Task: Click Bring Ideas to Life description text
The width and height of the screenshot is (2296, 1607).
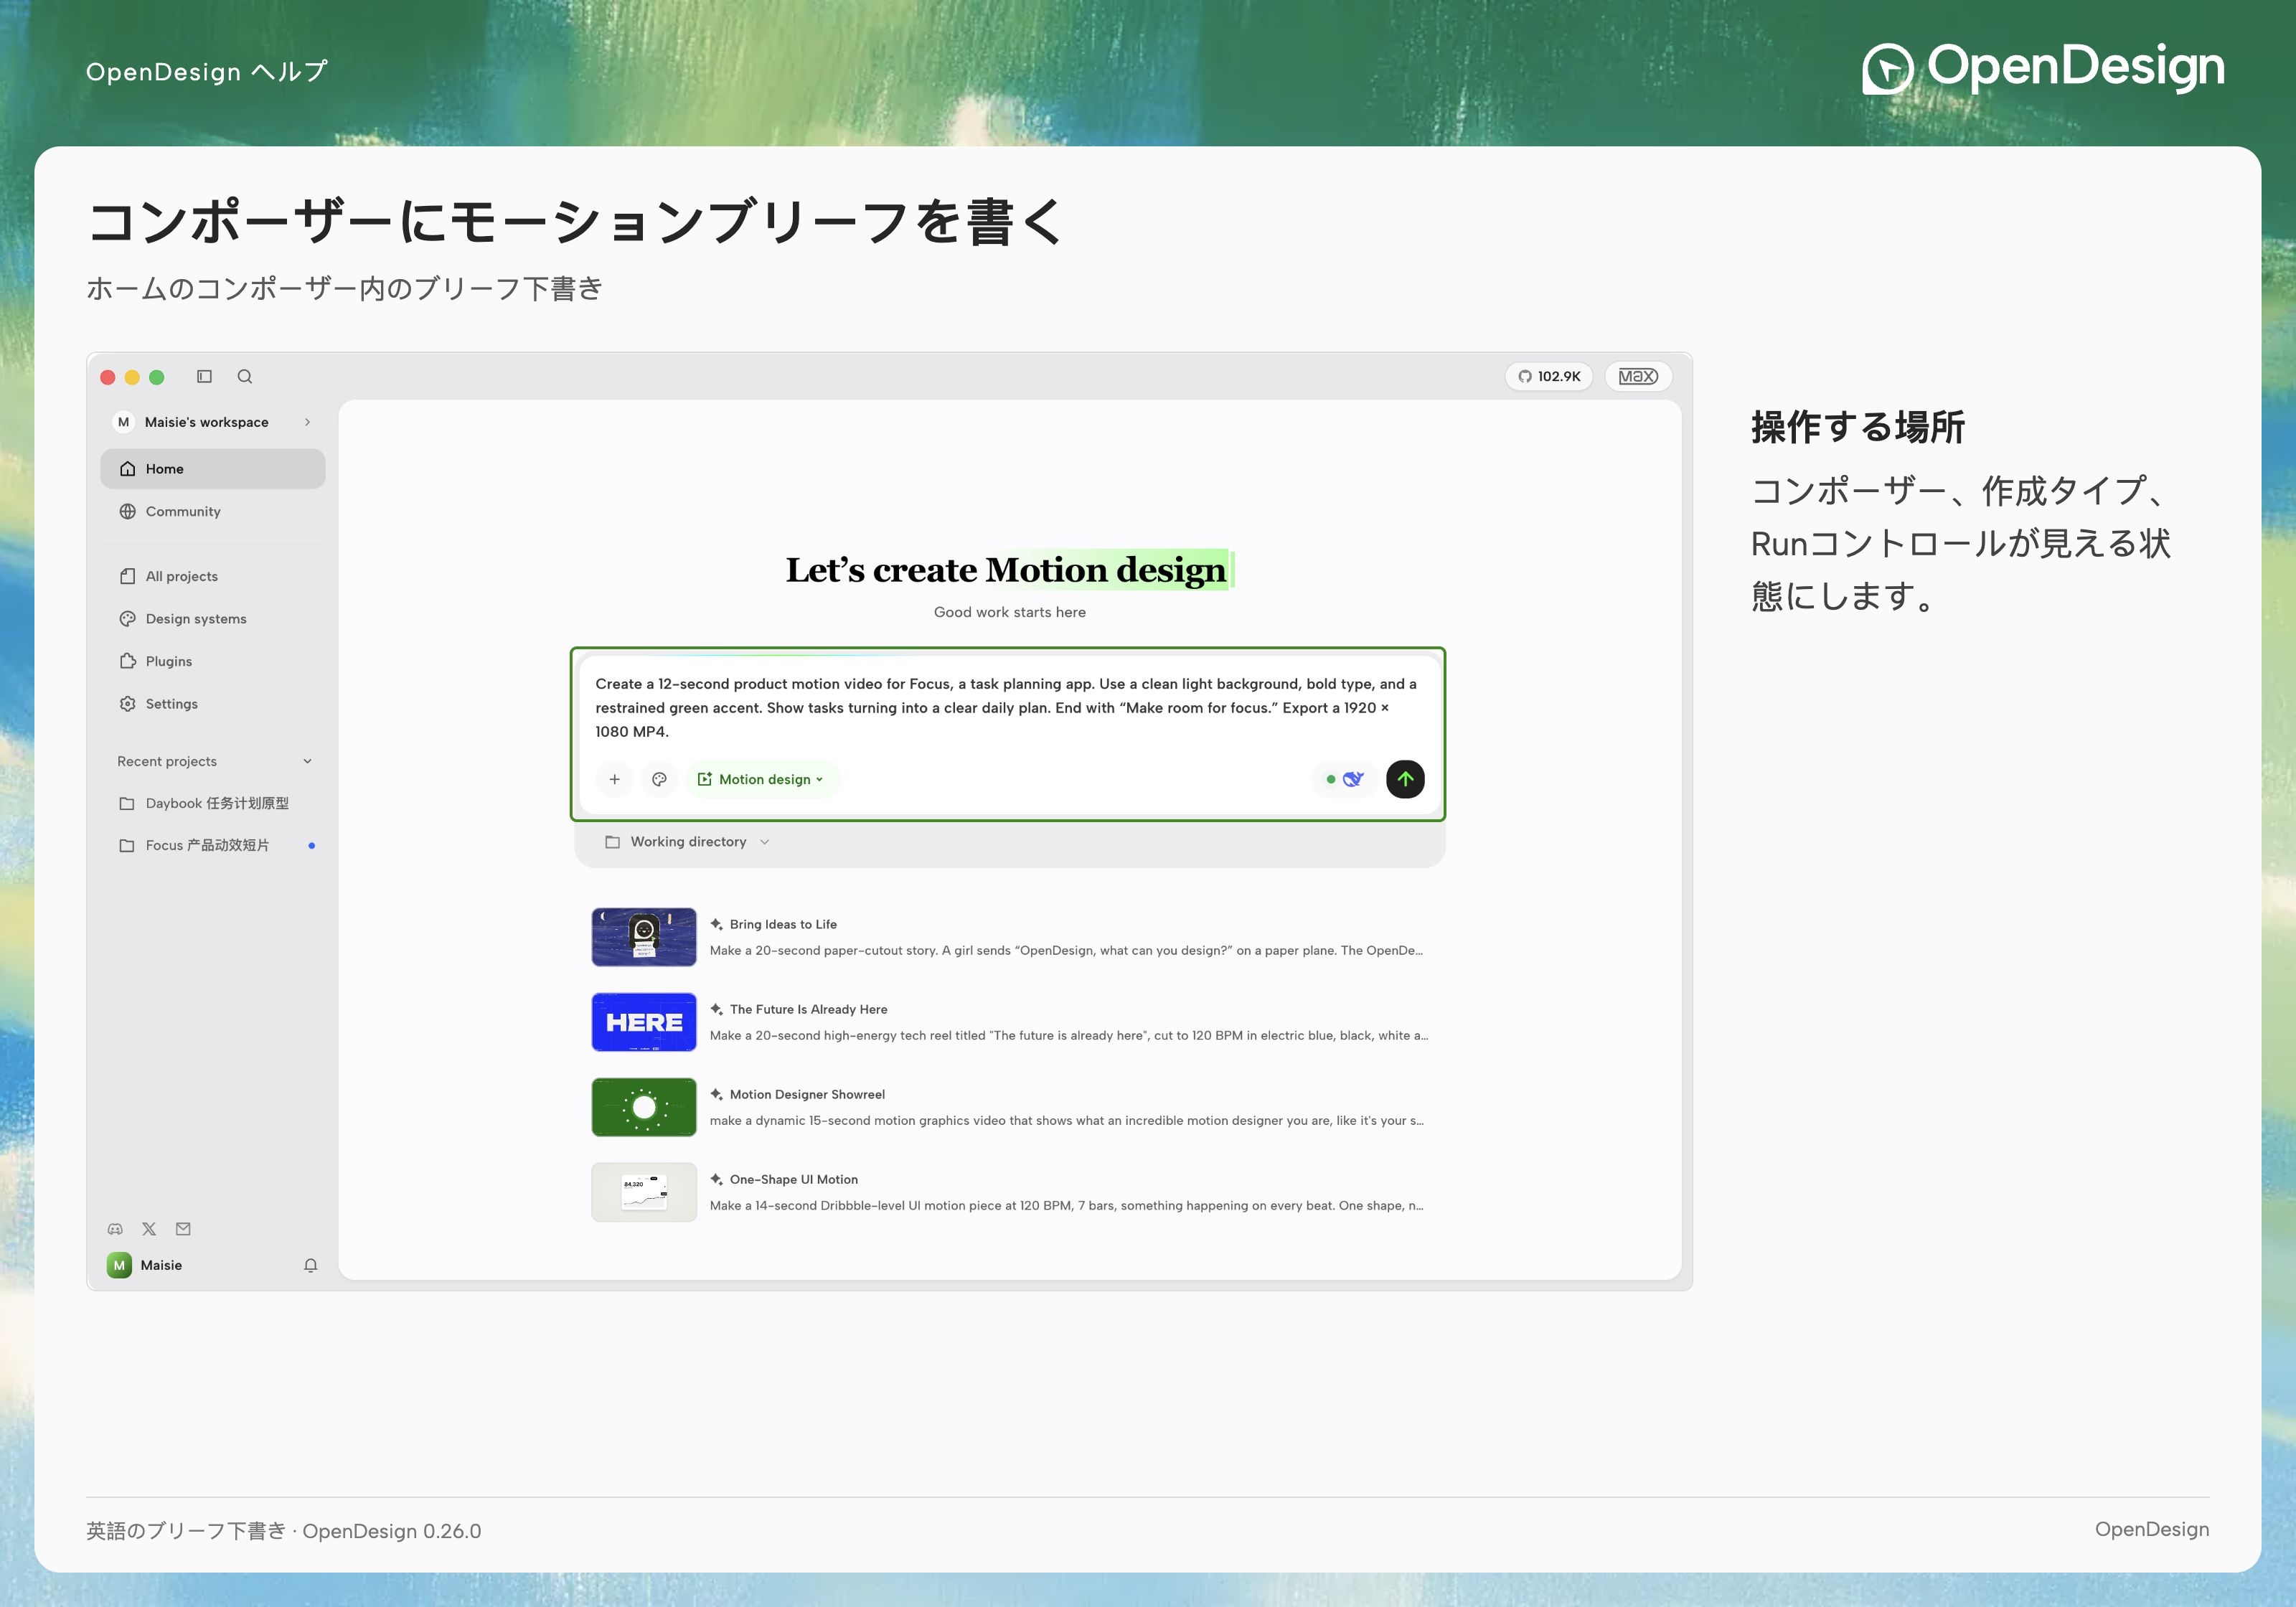Action: point(1066,950)
